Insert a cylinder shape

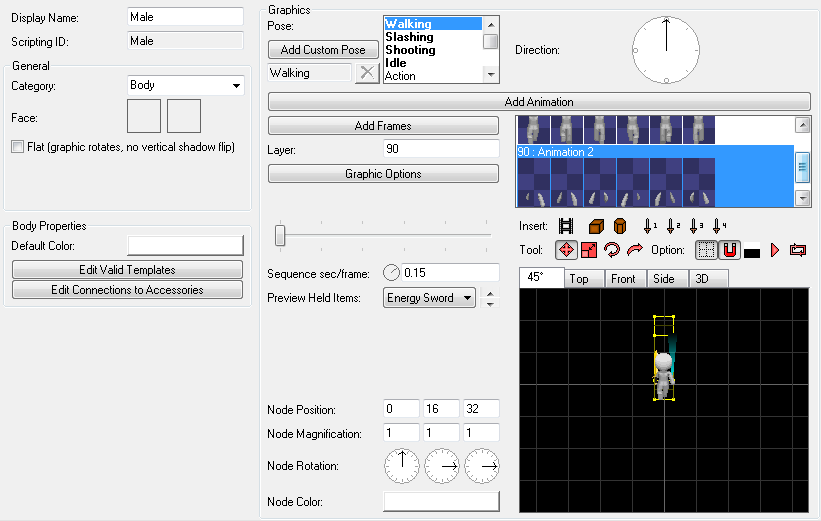[620, 226]
